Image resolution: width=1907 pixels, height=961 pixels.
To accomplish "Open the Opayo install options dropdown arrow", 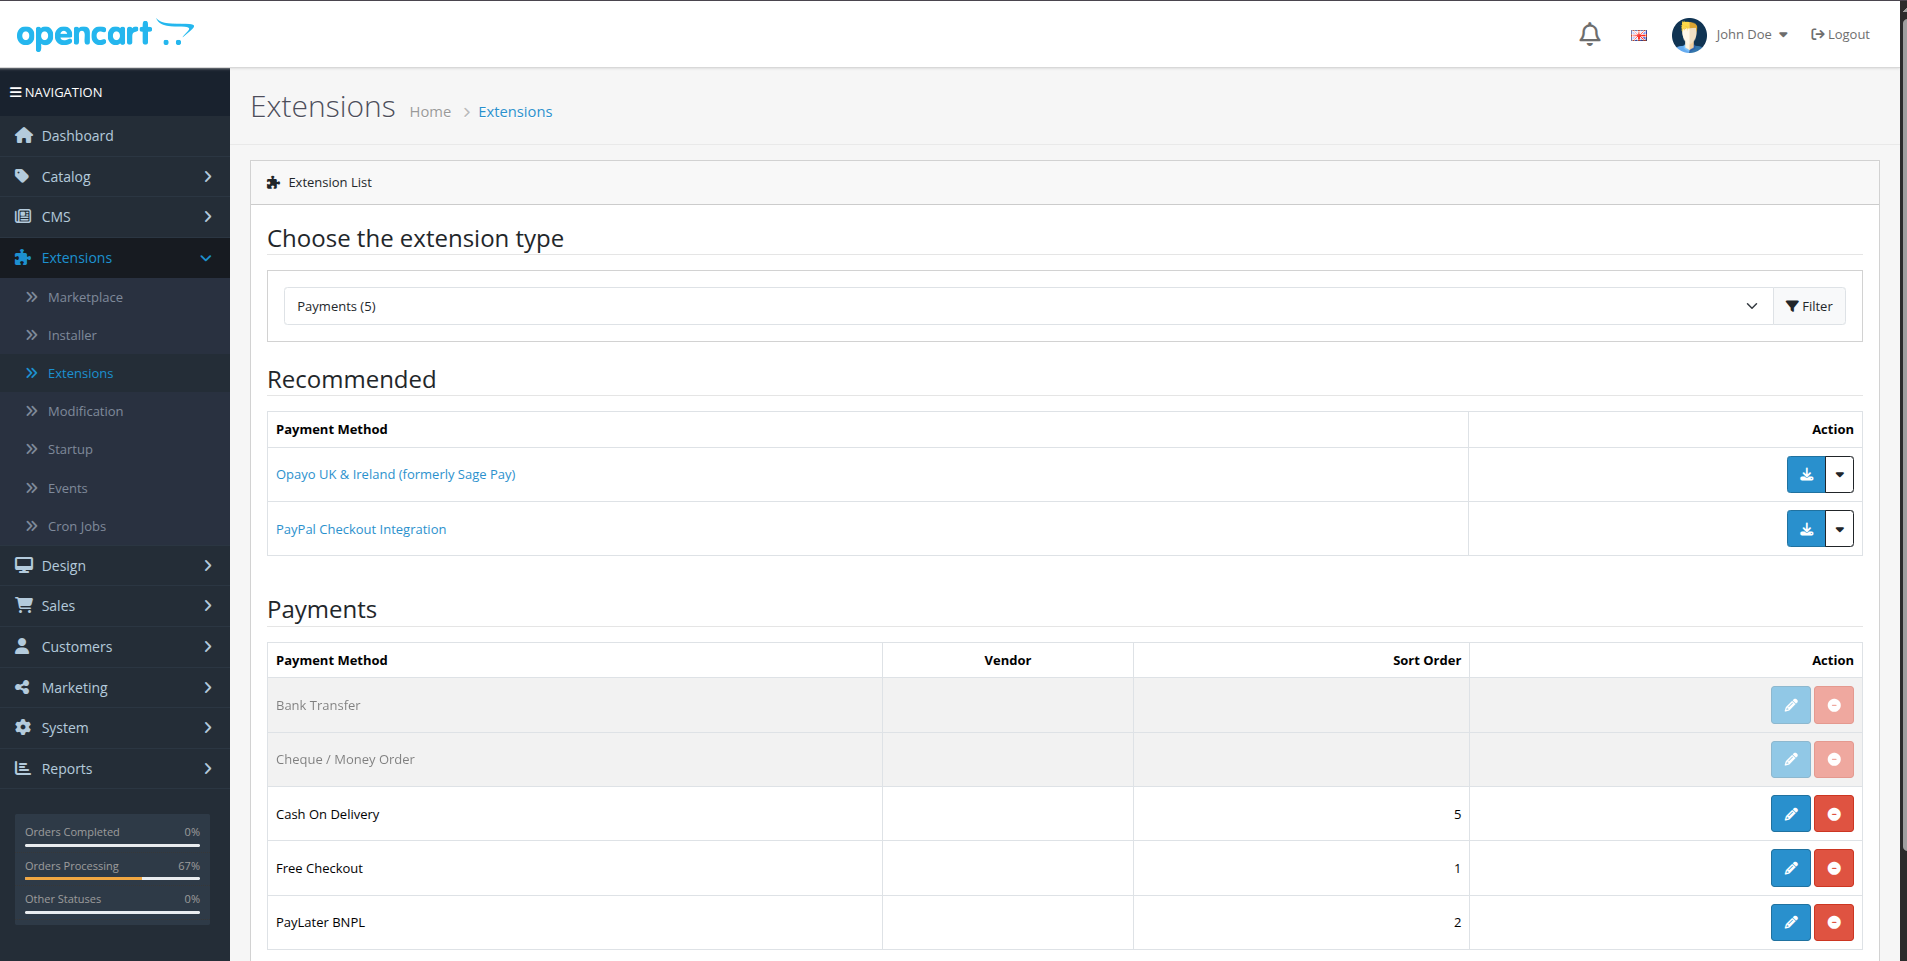I will click(x=1839, y=475).
